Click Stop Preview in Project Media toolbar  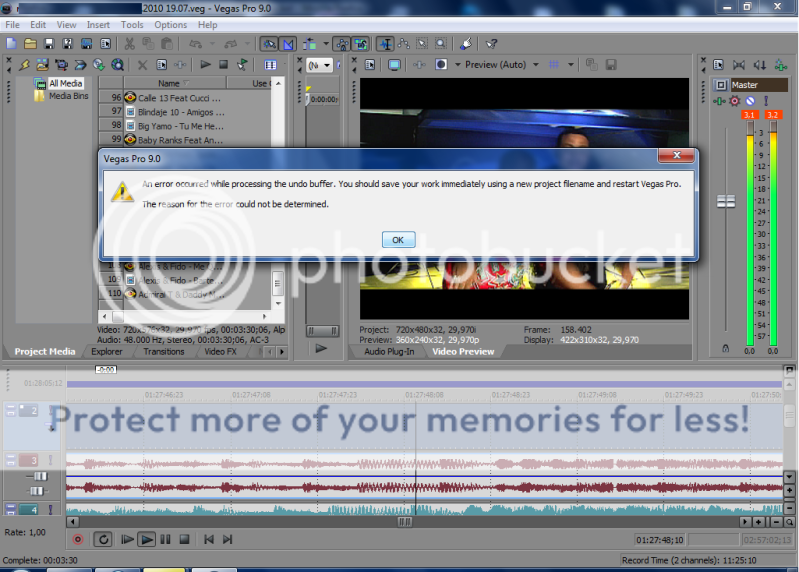223,65
